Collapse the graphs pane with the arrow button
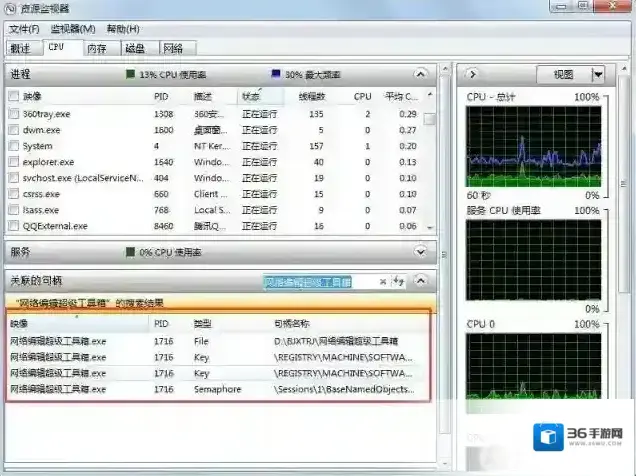Image resolution: width=636 pixels, height=476 pixels. coord(473,75)
